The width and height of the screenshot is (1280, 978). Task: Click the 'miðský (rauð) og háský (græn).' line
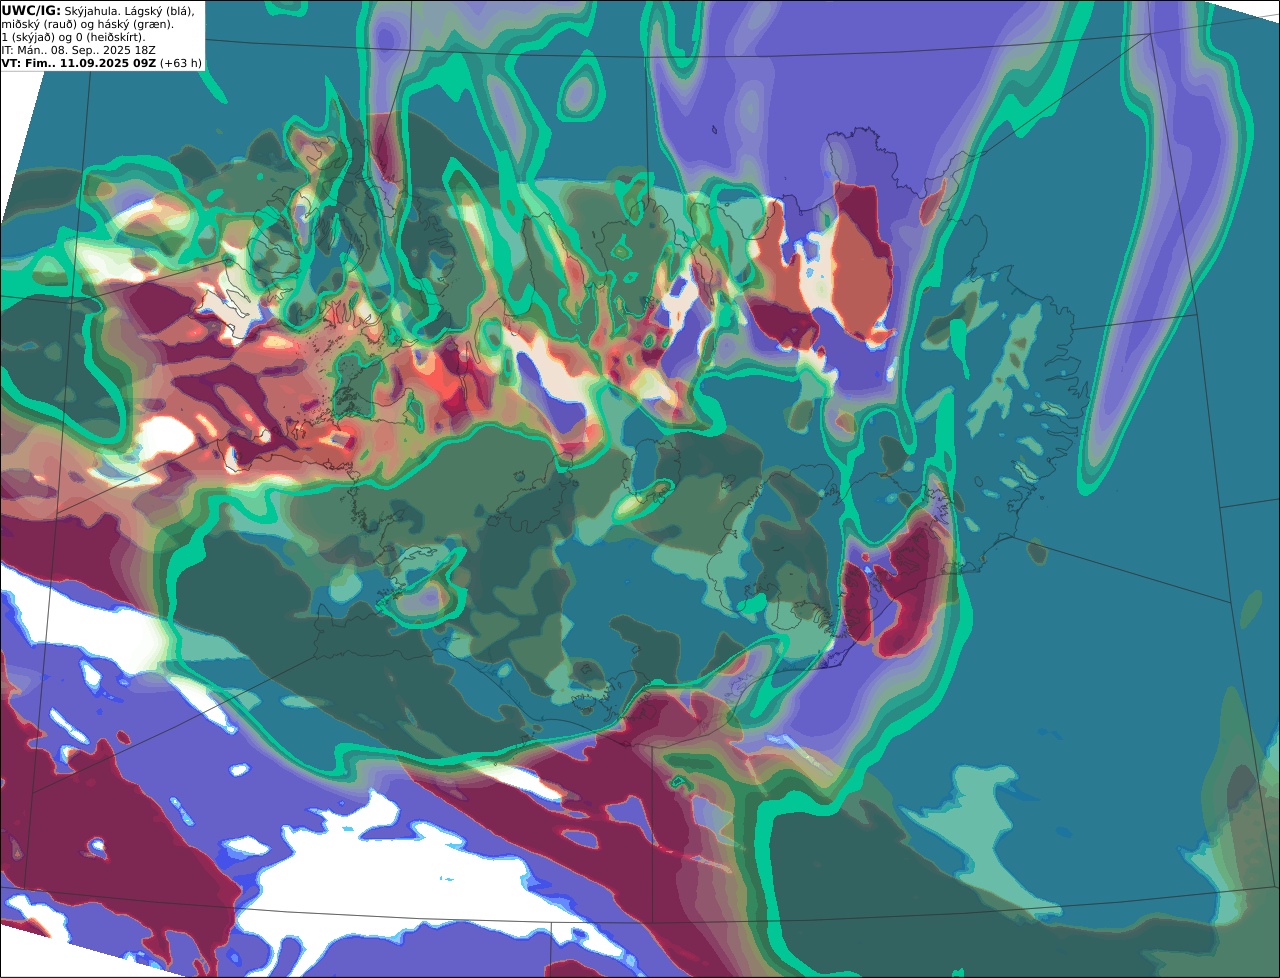pos(87,24)
